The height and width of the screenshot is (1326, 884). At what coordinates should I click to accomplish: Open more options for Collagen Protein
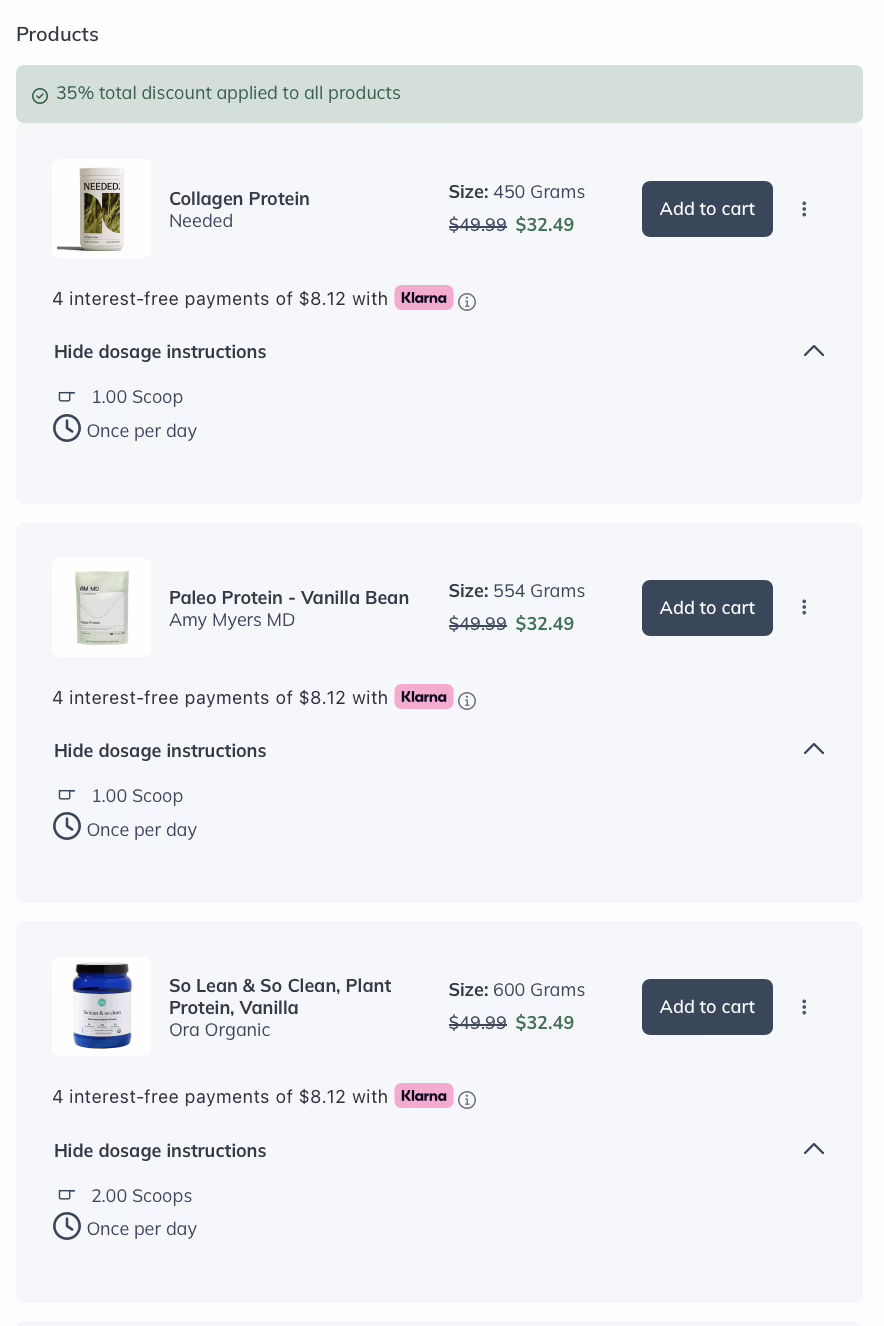804,209
